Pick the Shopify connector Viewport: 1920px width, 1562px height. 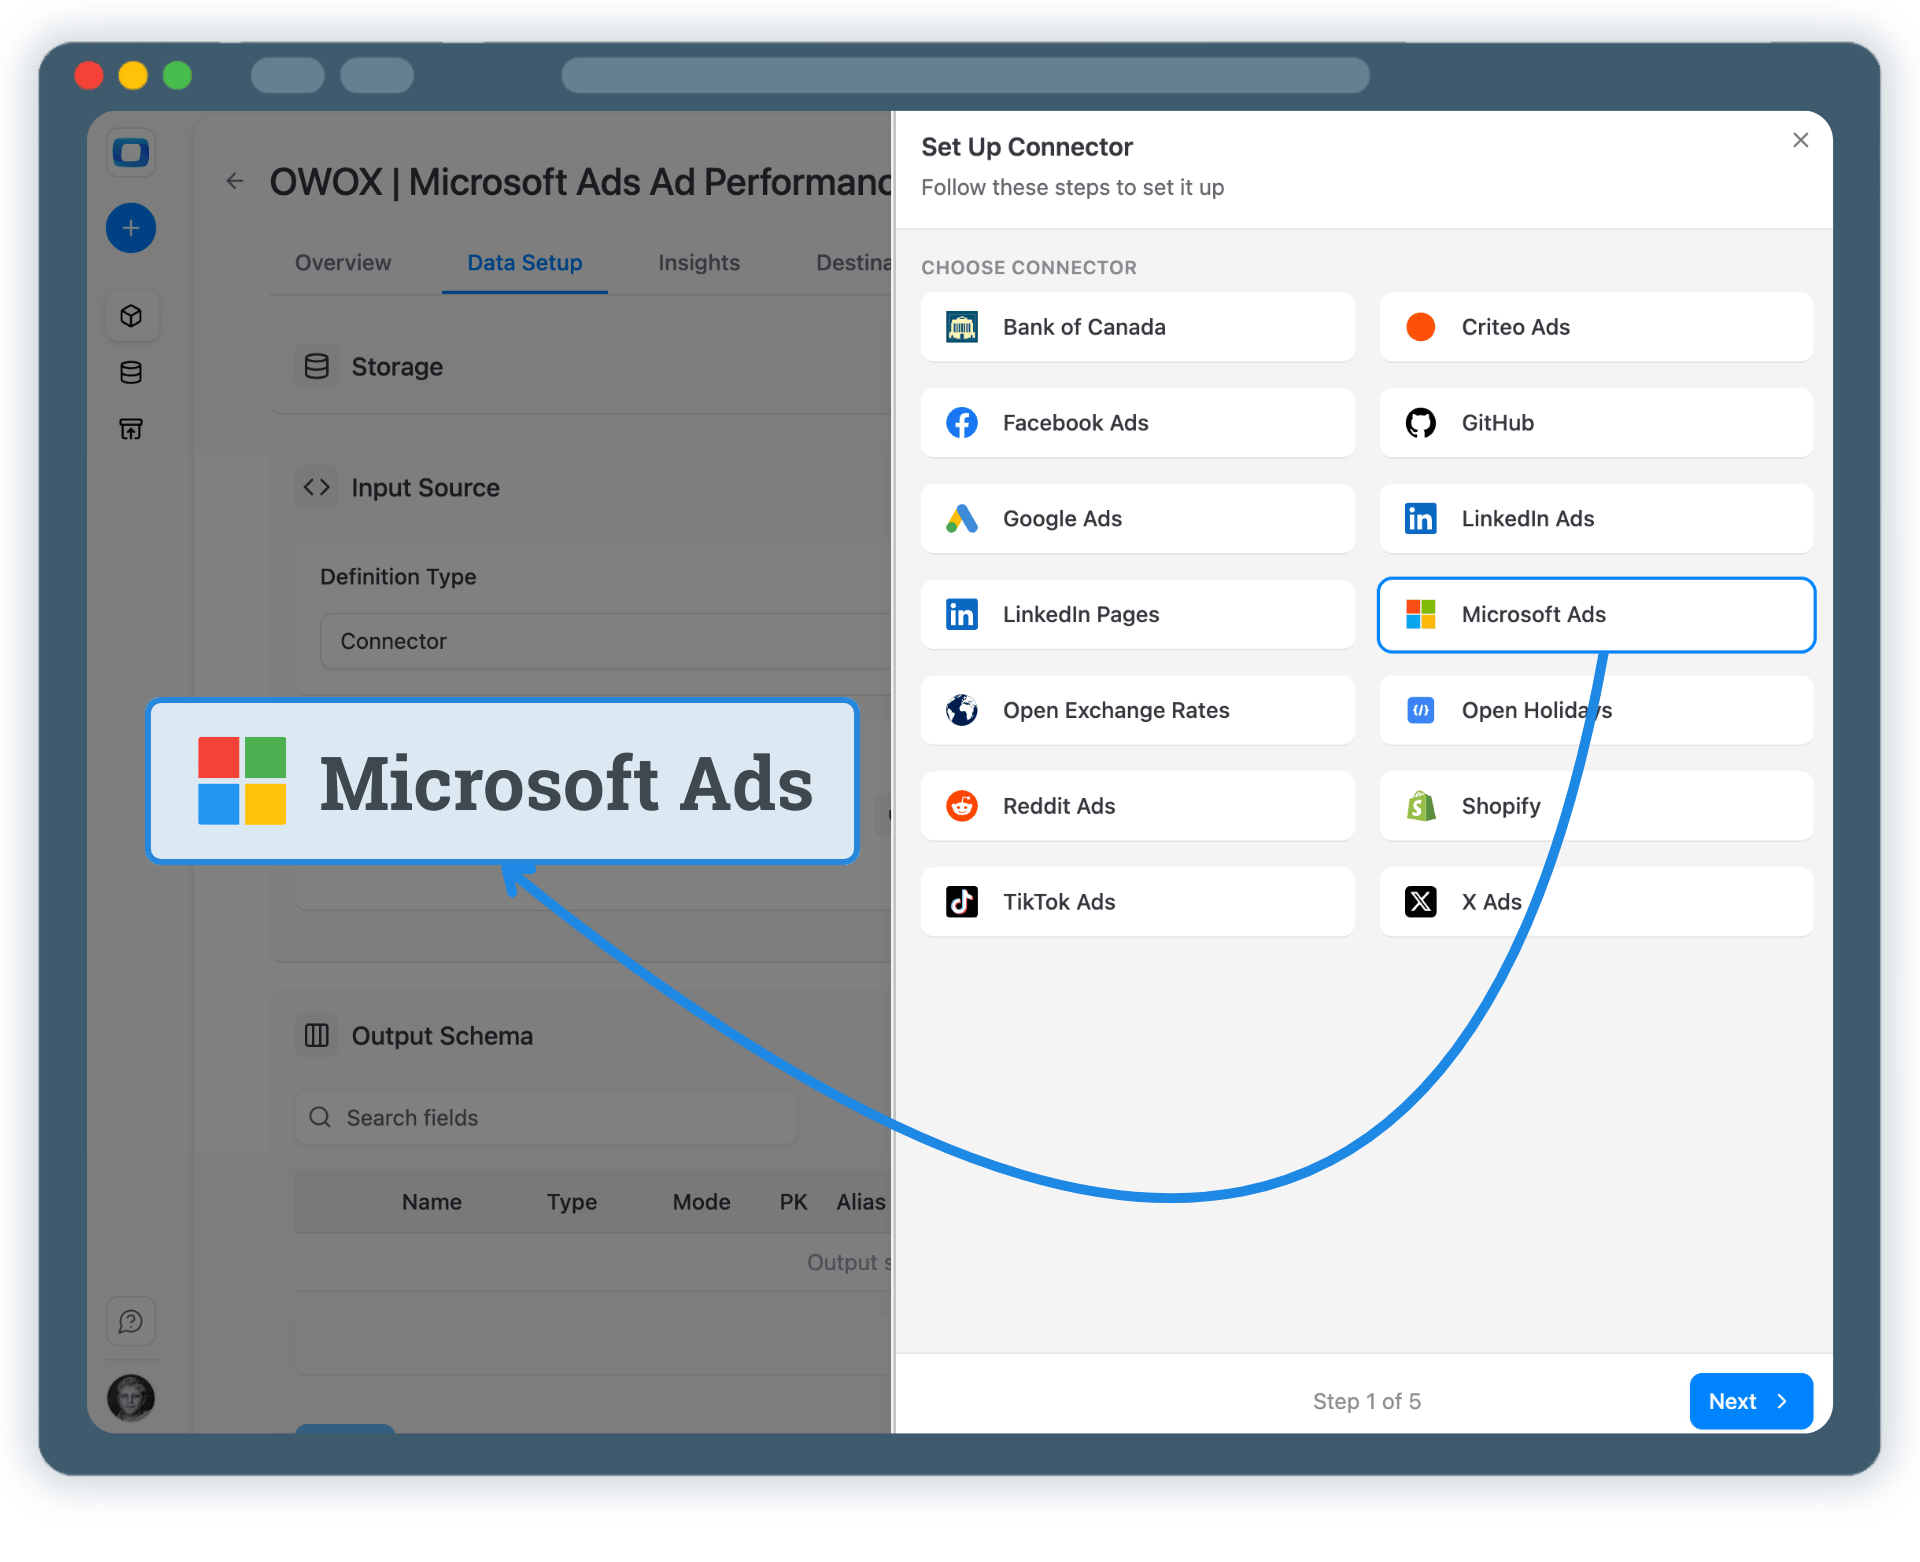(x=1594, y=806)
